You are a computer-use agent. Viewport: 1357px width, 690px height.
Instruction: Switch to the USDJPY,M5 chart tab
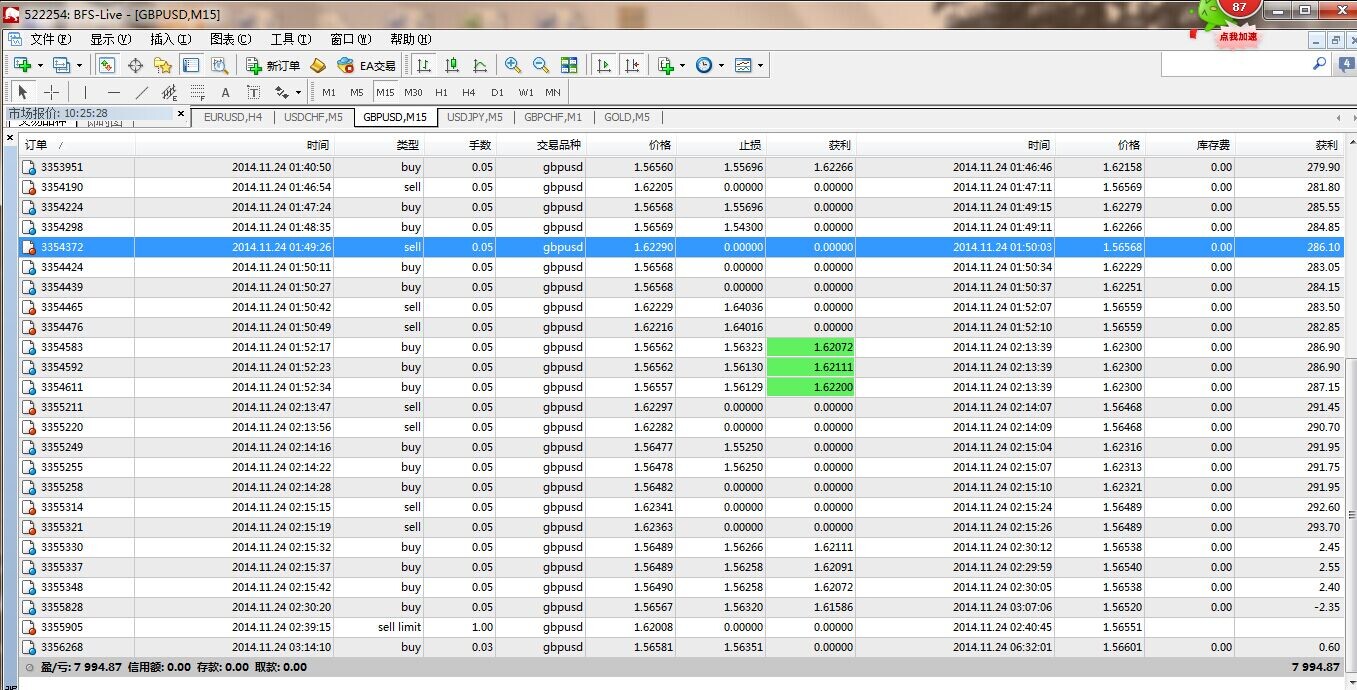475,117
